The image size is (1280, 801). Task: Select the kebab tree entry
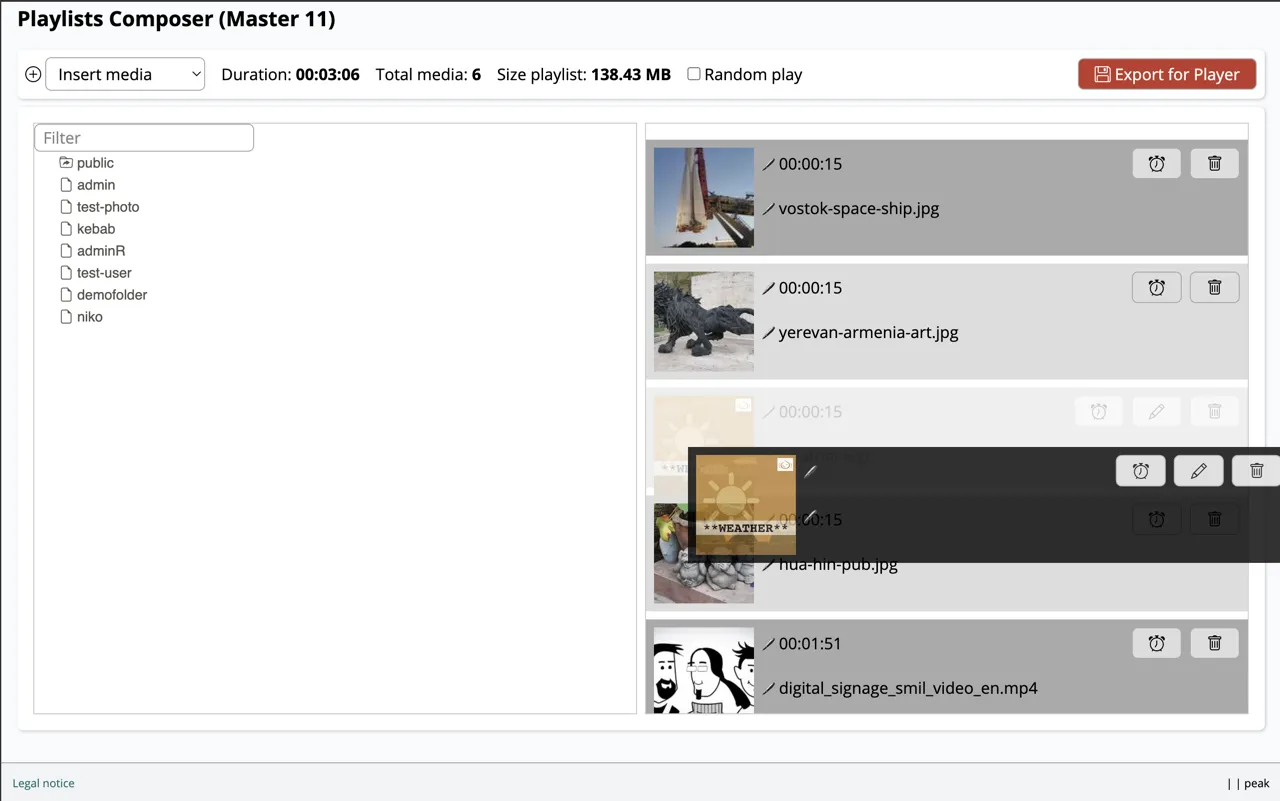point(96,229)
